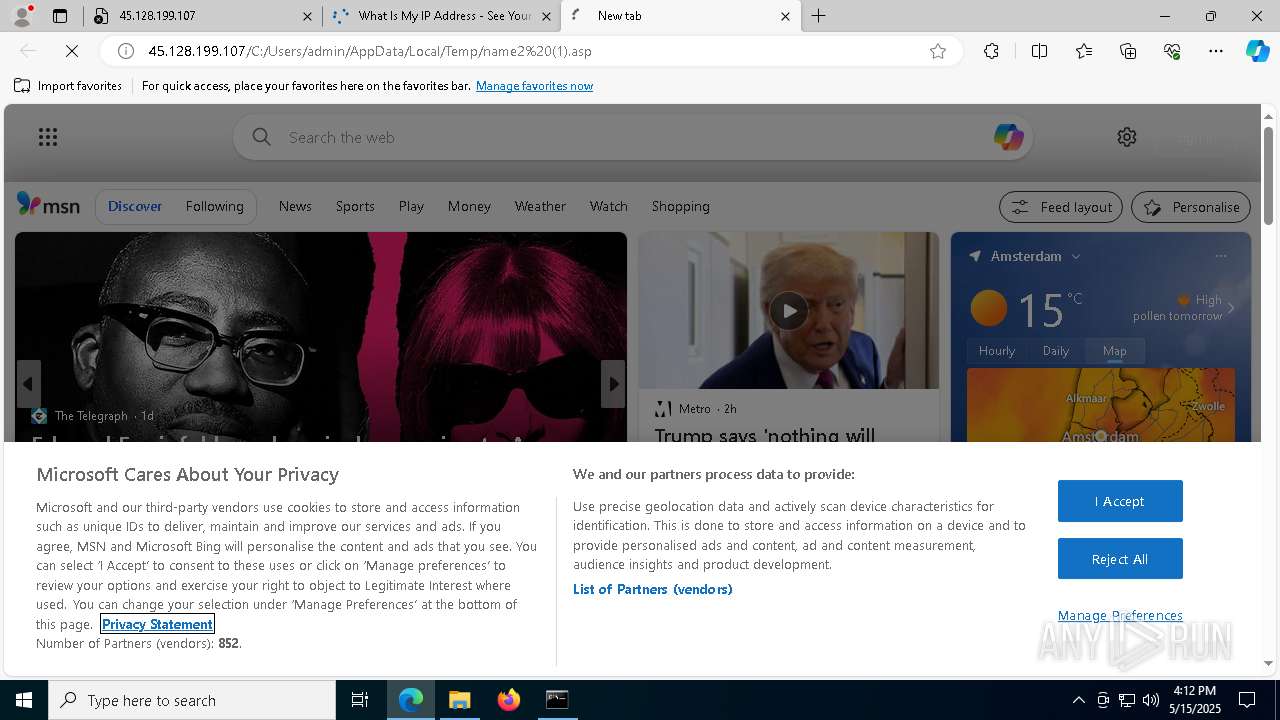Open the browser profile icon
Image resolution: width=1280 pixels, height=720 pixels.
point(20,15)
